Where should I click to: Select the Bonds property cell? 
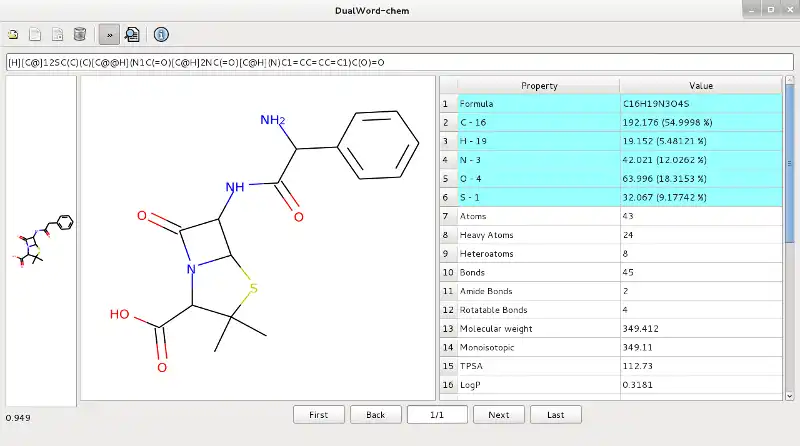pos(539,272)
